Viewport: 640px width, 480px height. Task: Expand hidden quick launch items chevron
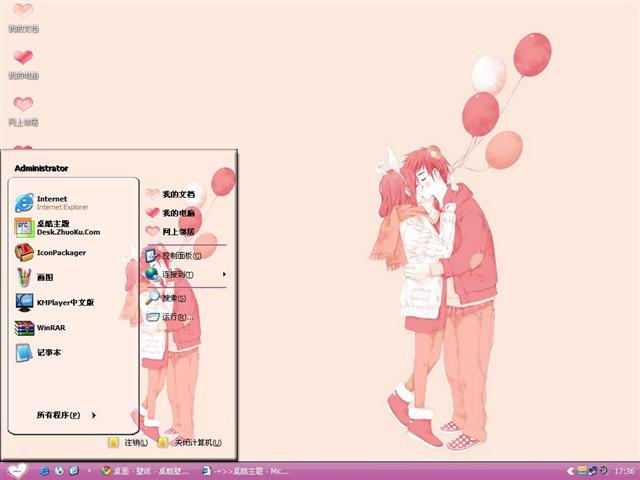pos(89,471)
